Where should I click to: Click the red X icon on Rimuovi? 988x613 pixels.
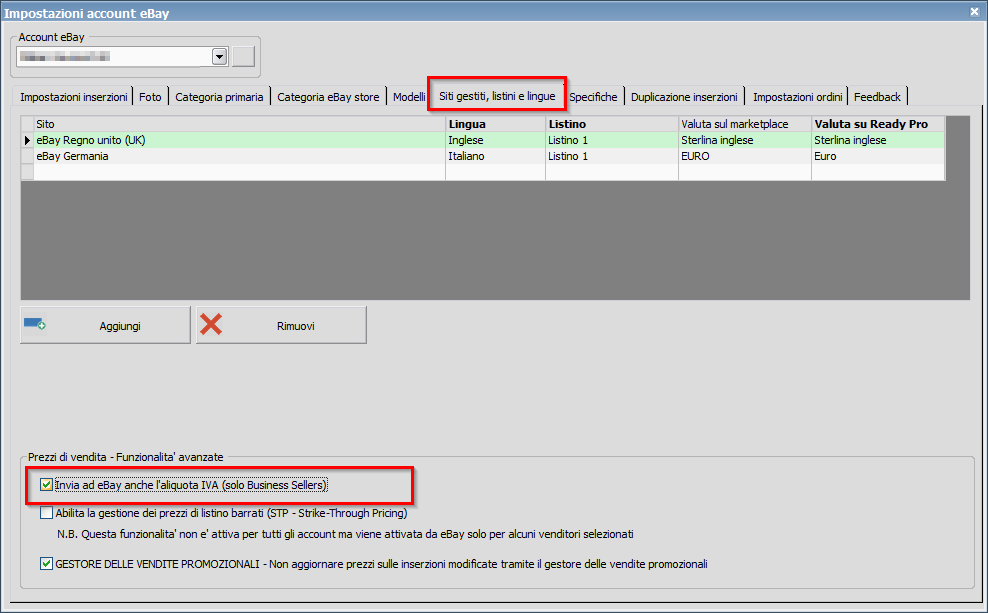click(x=211, y=324)
